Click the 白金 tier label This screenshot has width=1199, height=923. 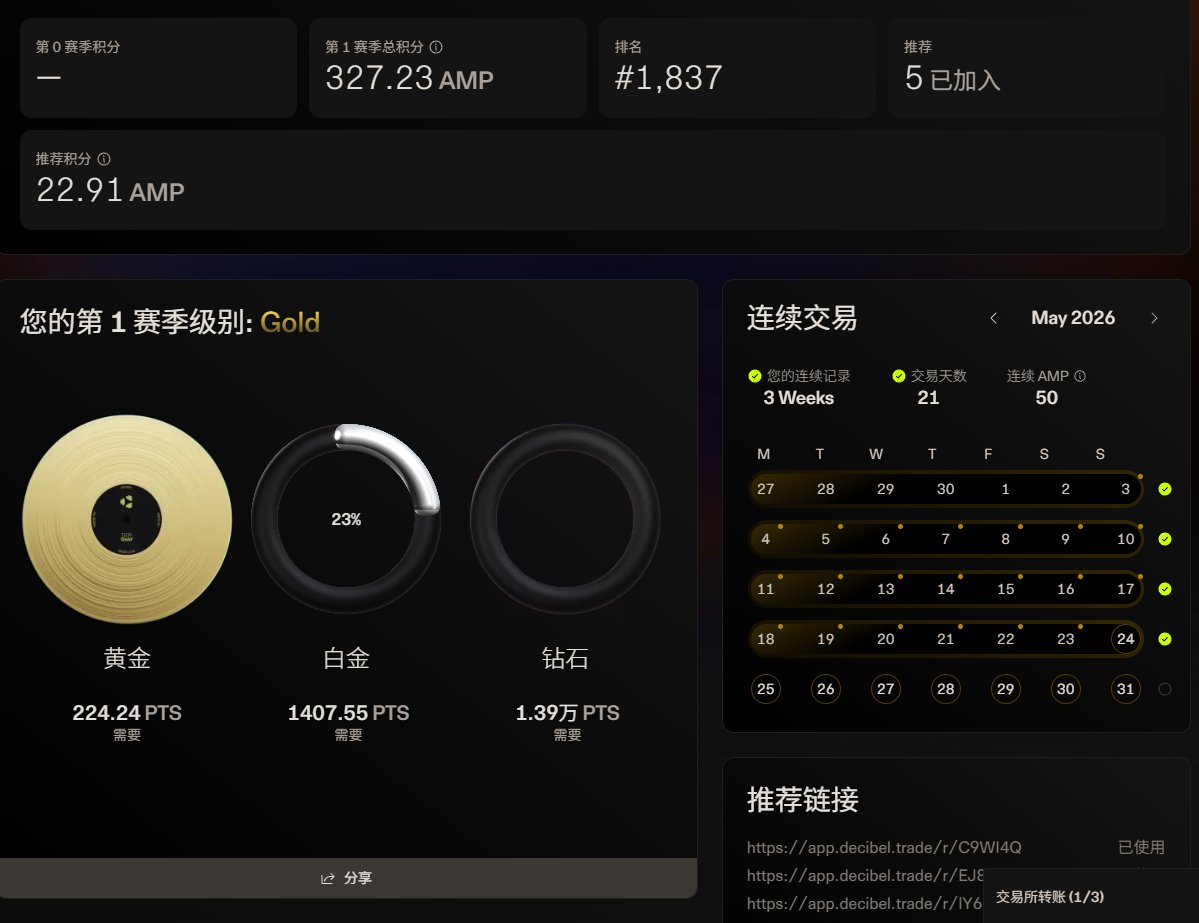point(346,658)
